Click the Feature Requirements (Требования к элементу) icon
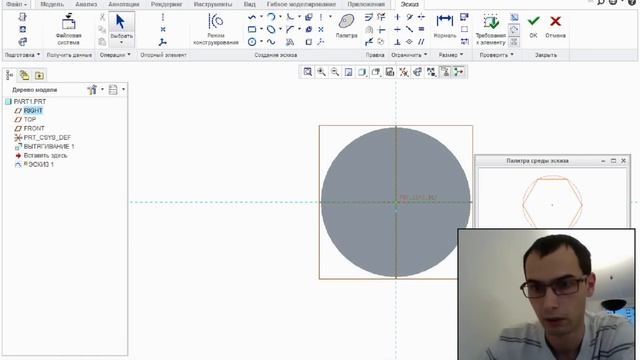This screenshot has width=640, height=360. [491, 29]
